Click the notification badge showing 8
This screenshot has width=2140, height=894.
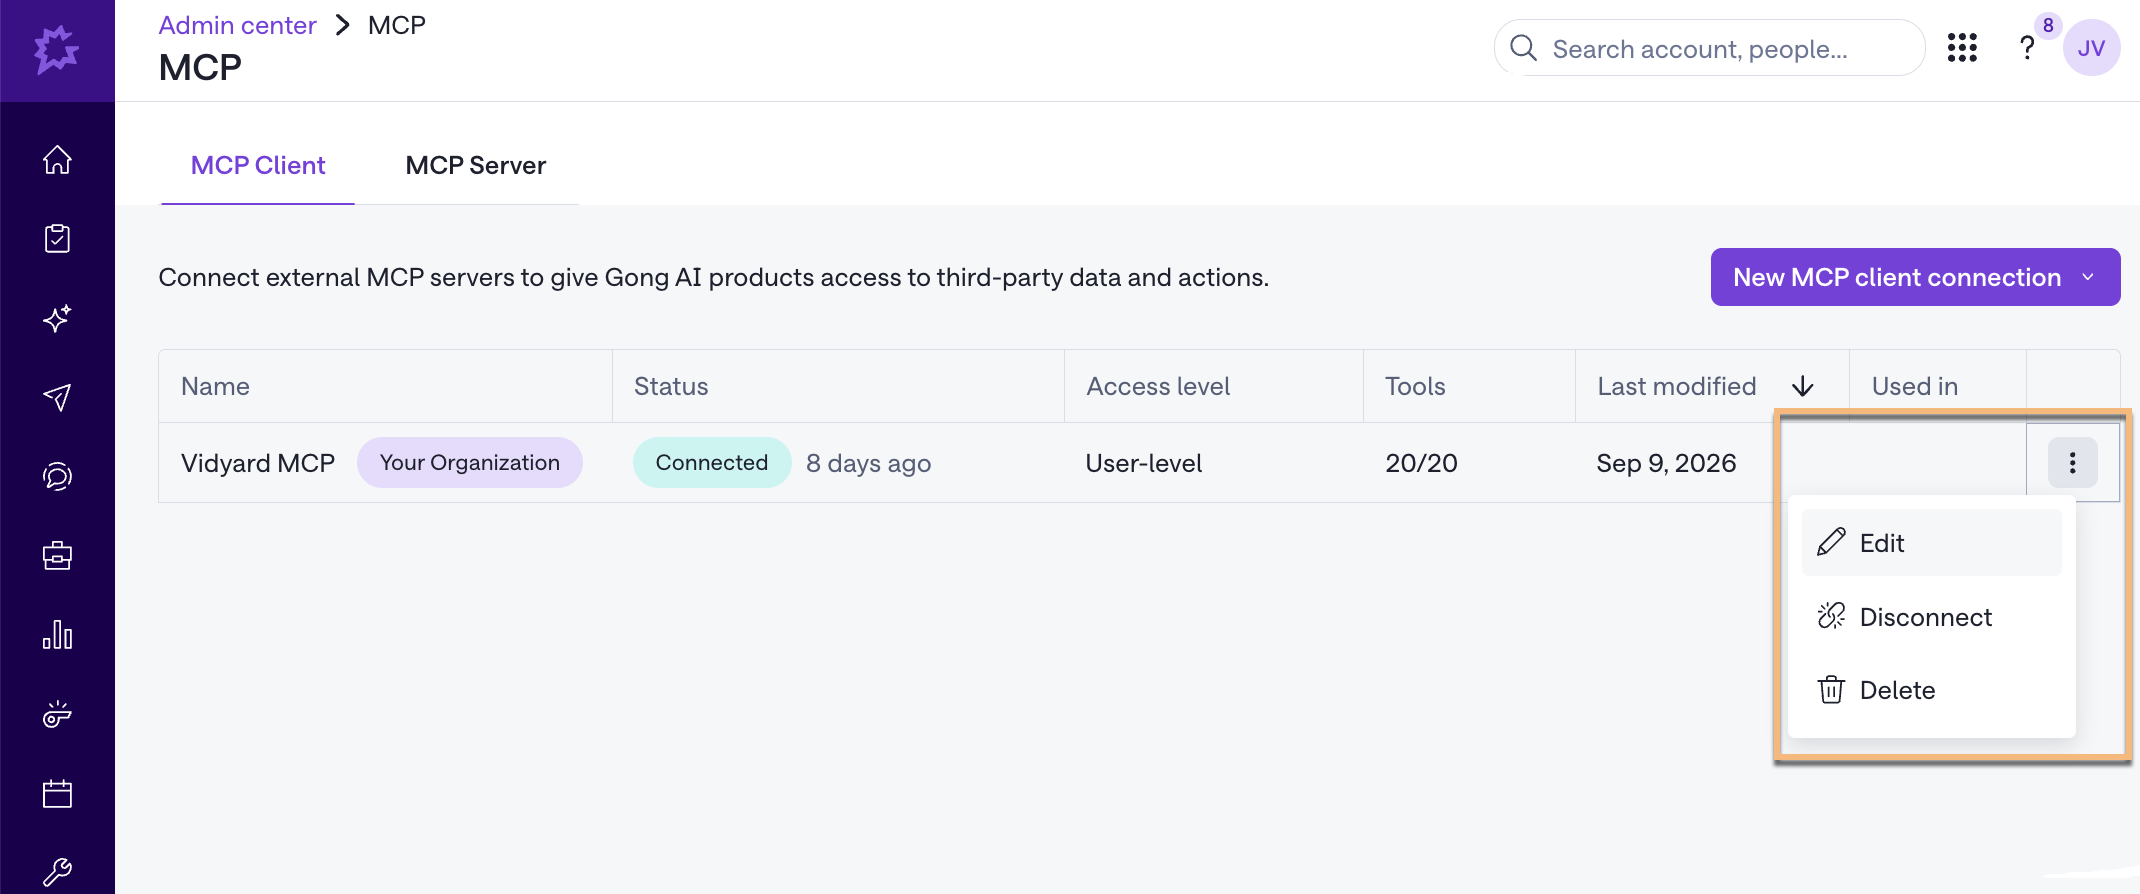click(2048, 25)
